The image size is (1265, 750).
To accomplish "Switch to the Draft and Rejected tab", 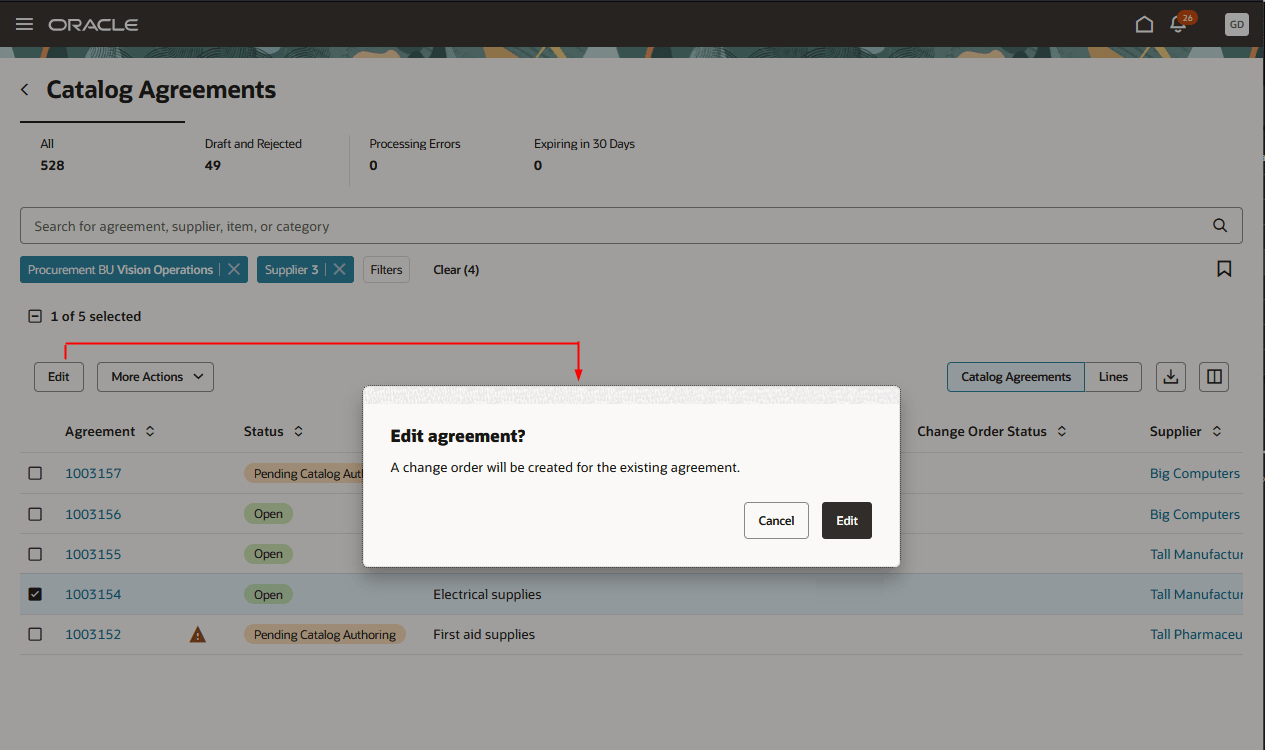I will pyautogui.click(x=252, y=153).
